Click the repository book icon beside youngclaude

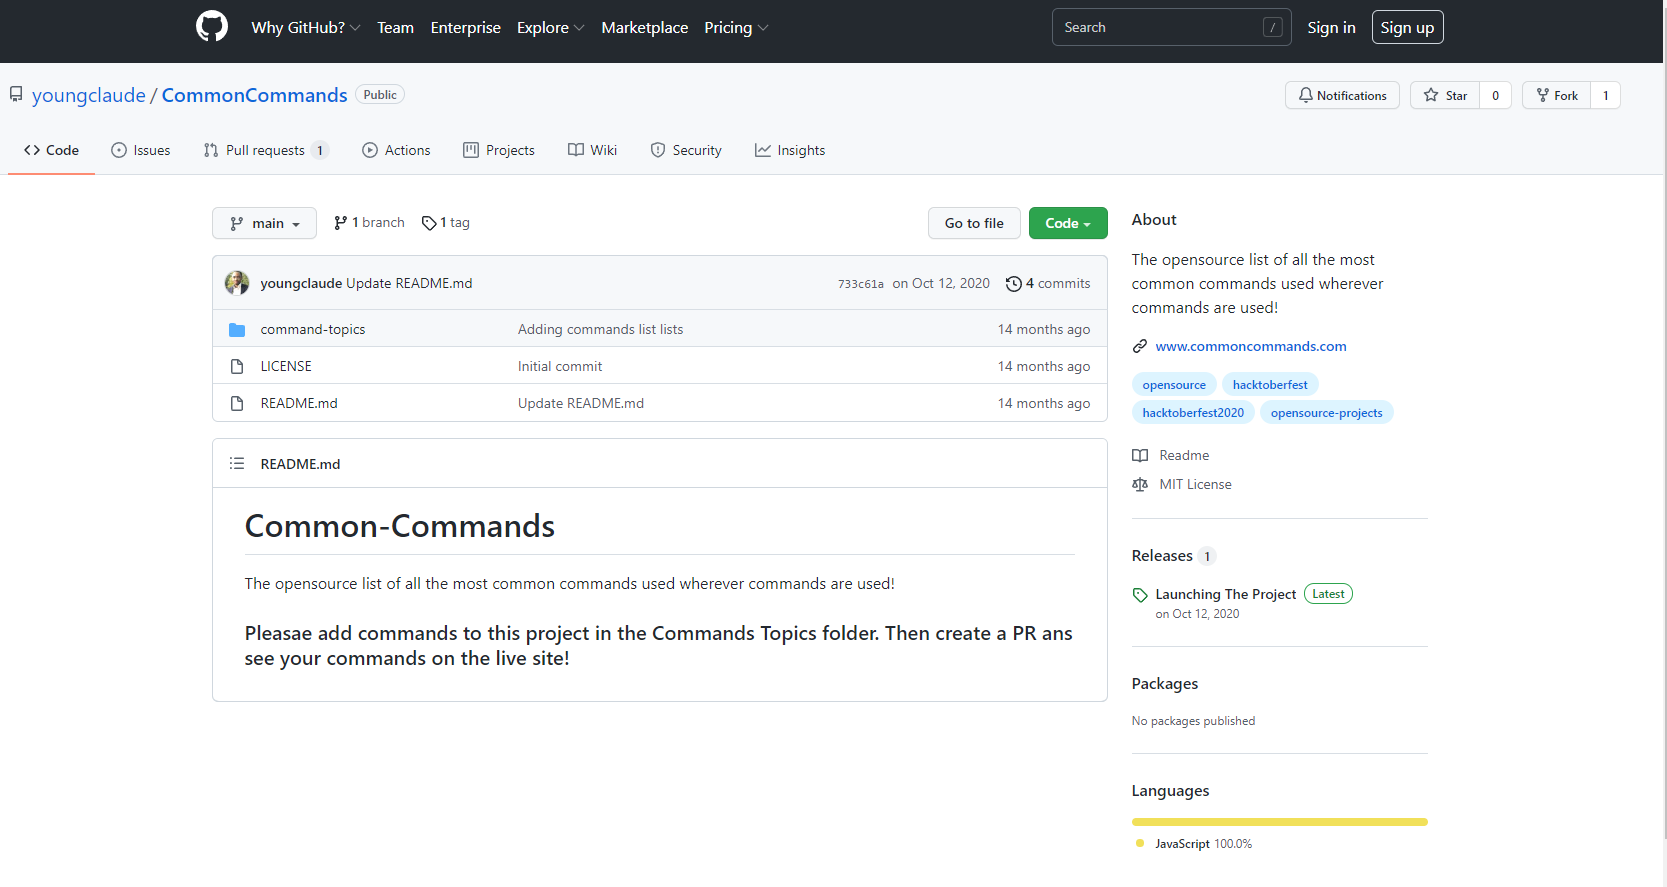tap(16, 95)
